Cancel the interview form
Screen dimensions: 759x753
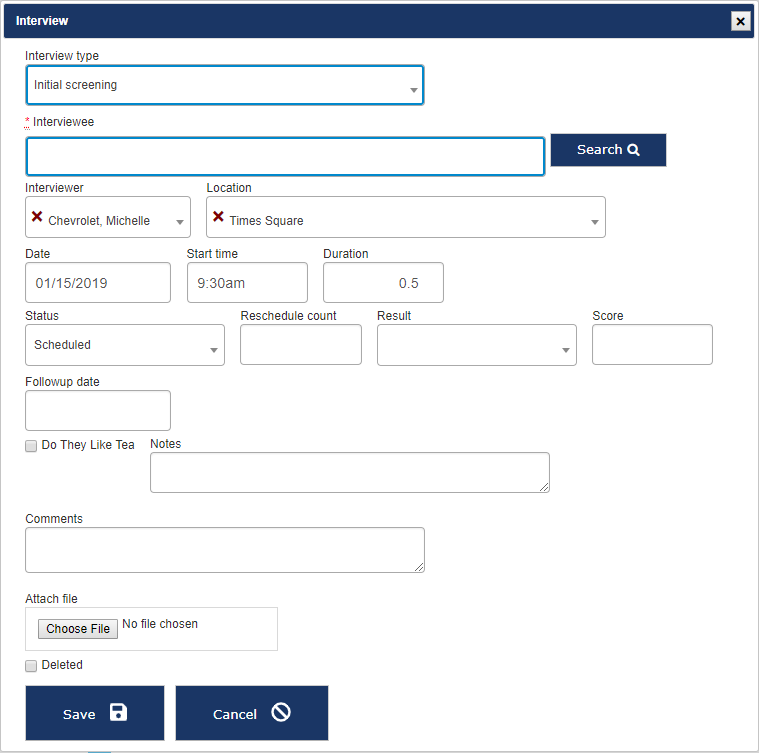tap(251, 713)
